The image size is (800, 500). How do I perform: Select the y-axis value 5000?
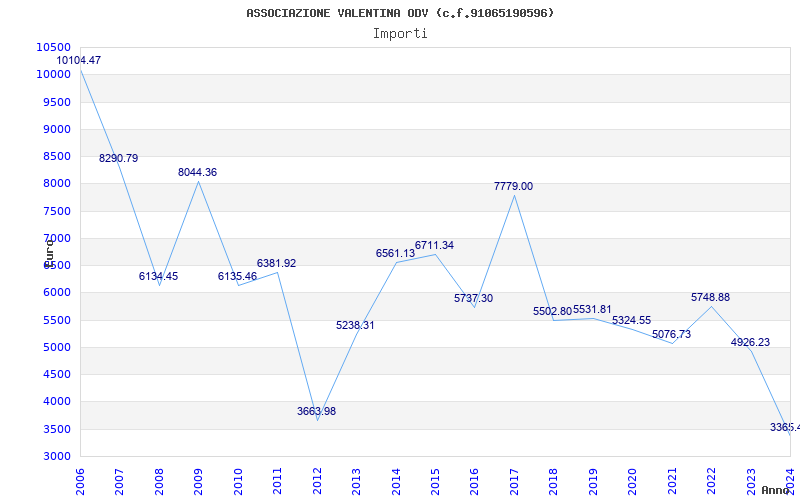coord(56,347)
